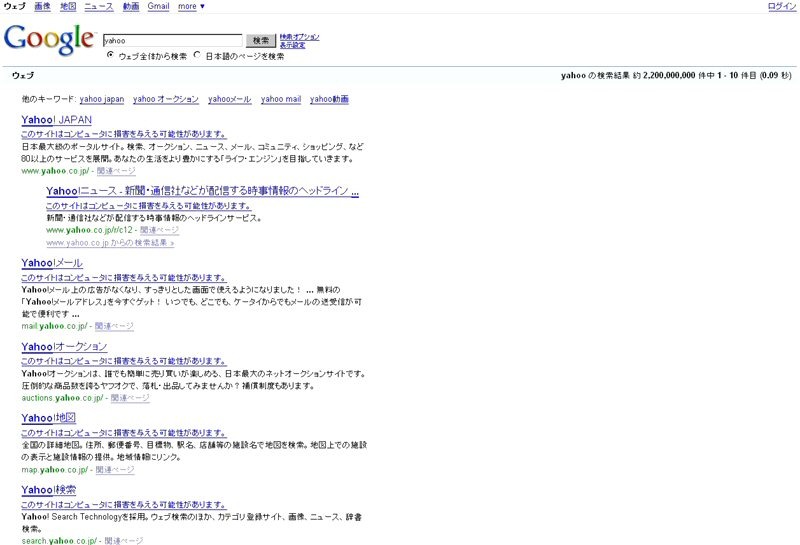Screen dimensions: 800x545
Task: Open the 画像 tab in top navigation
Action: coord(42,7)
